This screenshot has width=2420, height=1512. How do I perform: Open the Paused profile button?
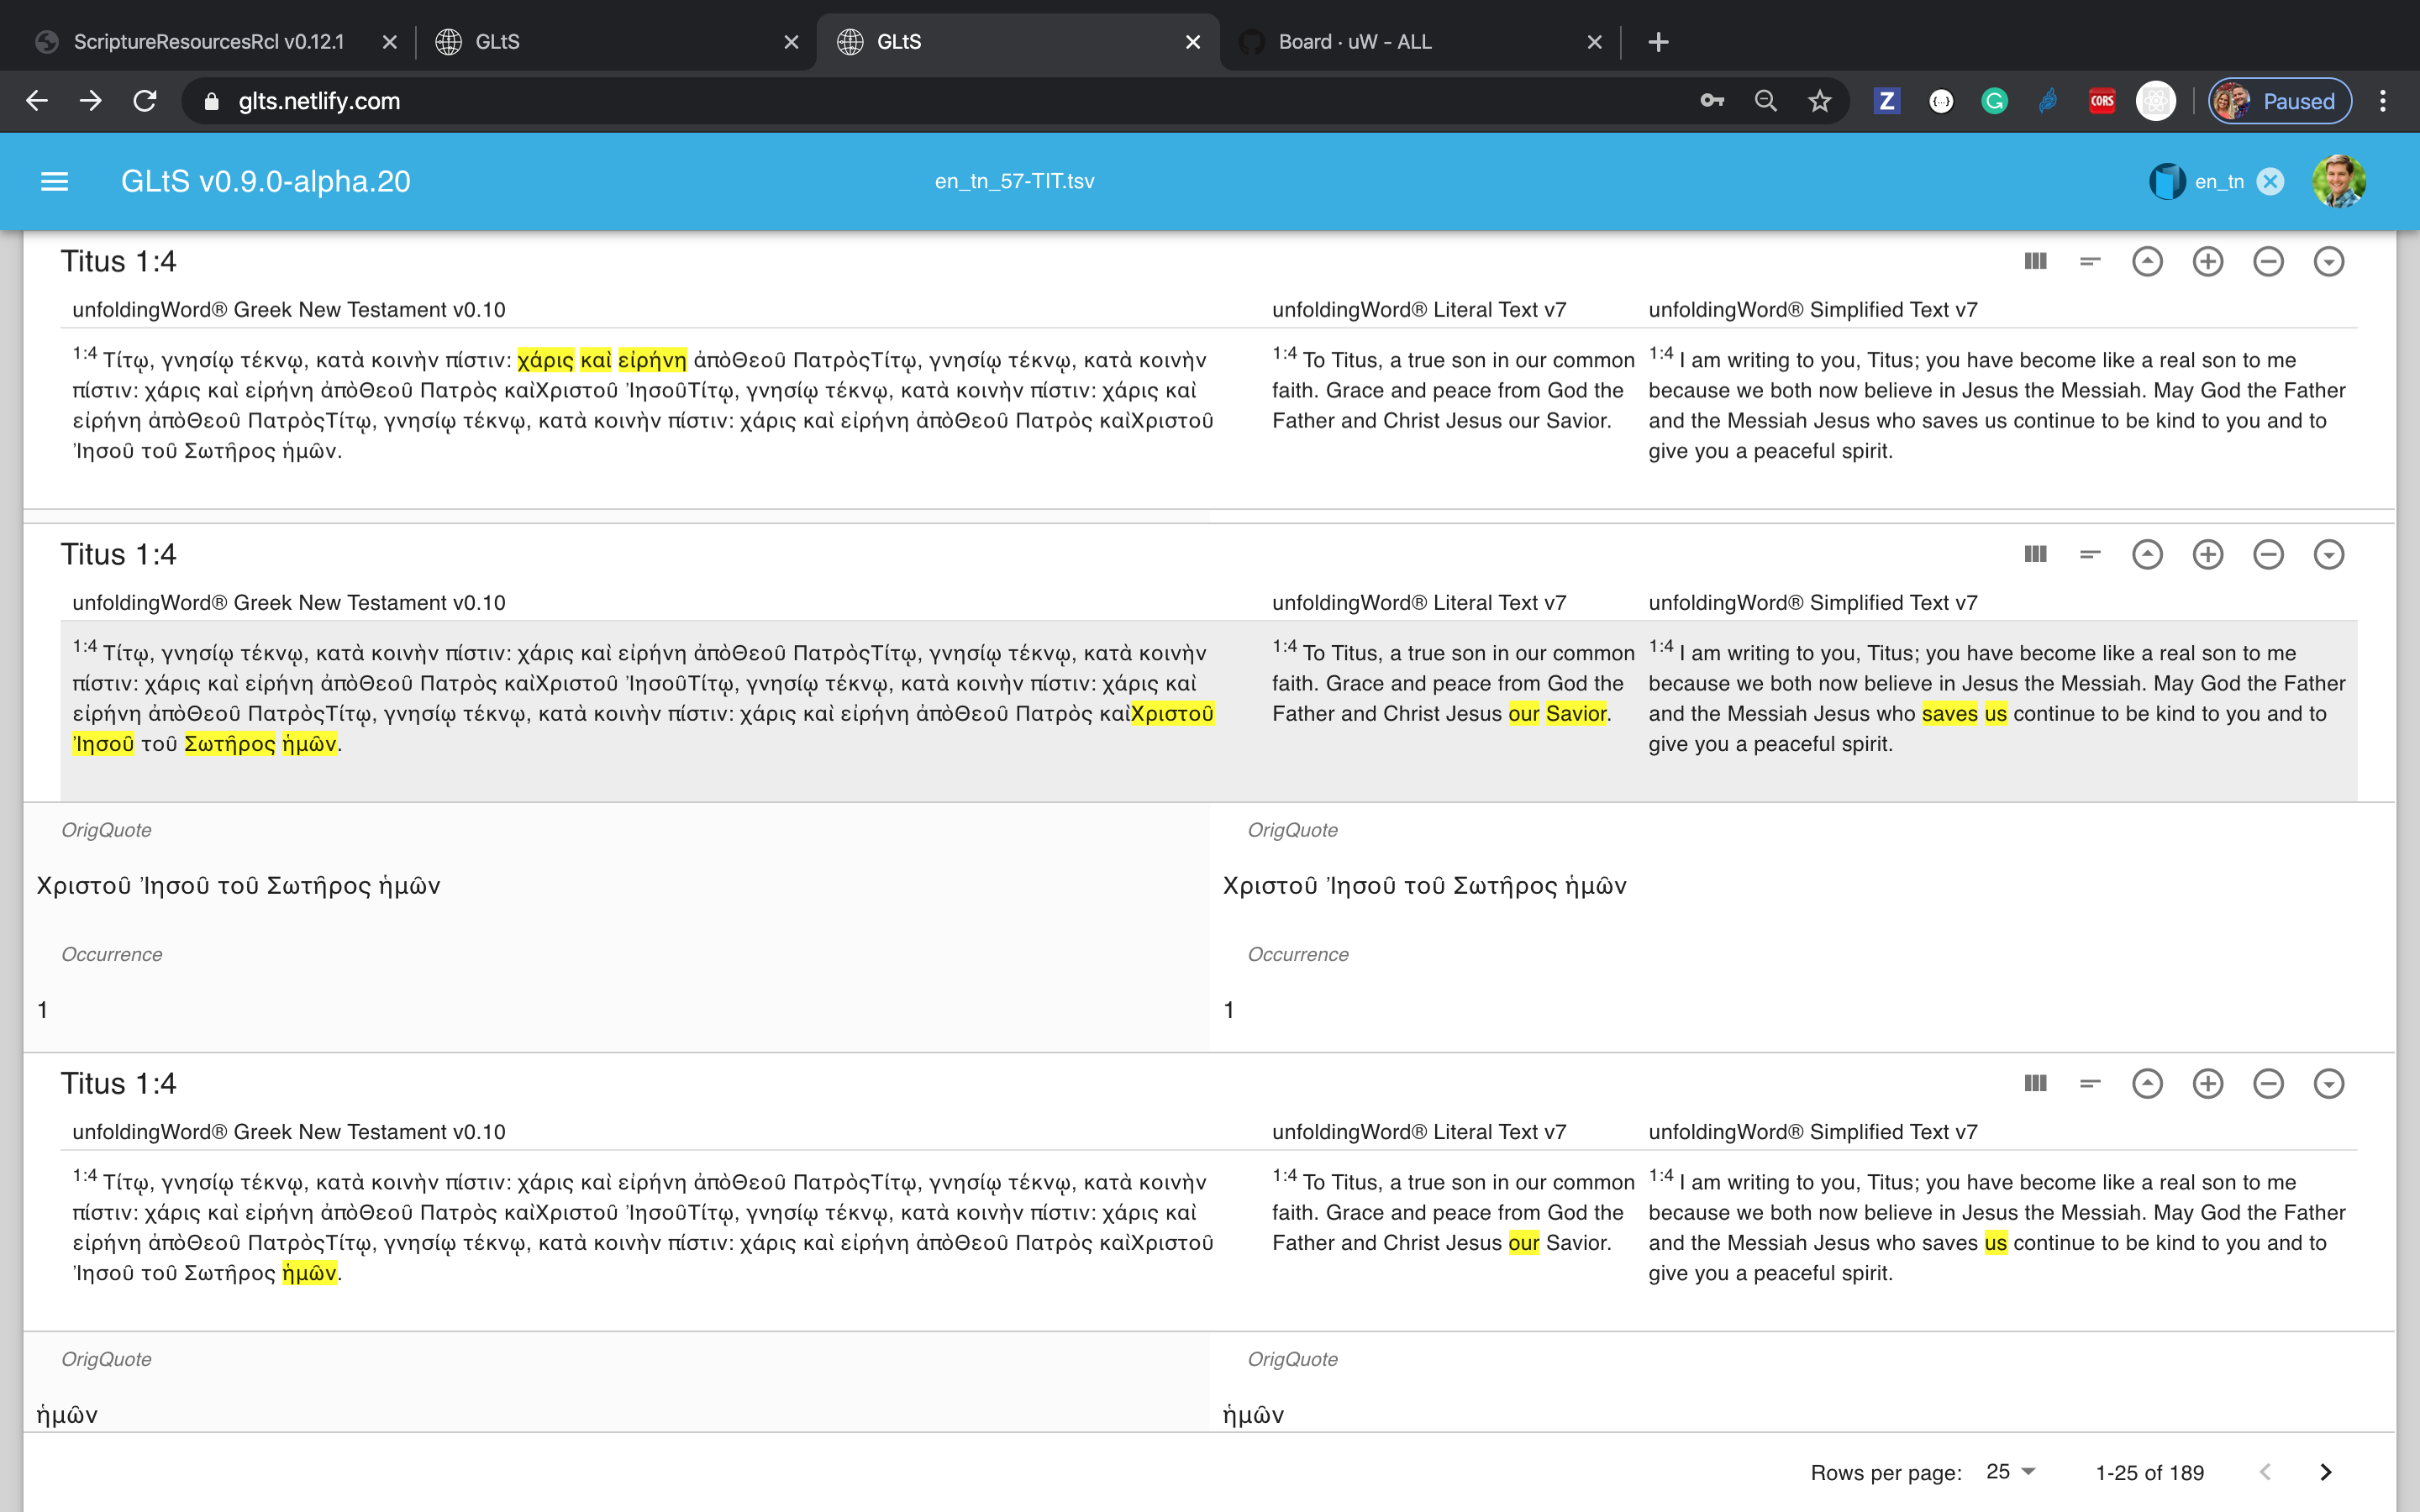coord(2279,101)
